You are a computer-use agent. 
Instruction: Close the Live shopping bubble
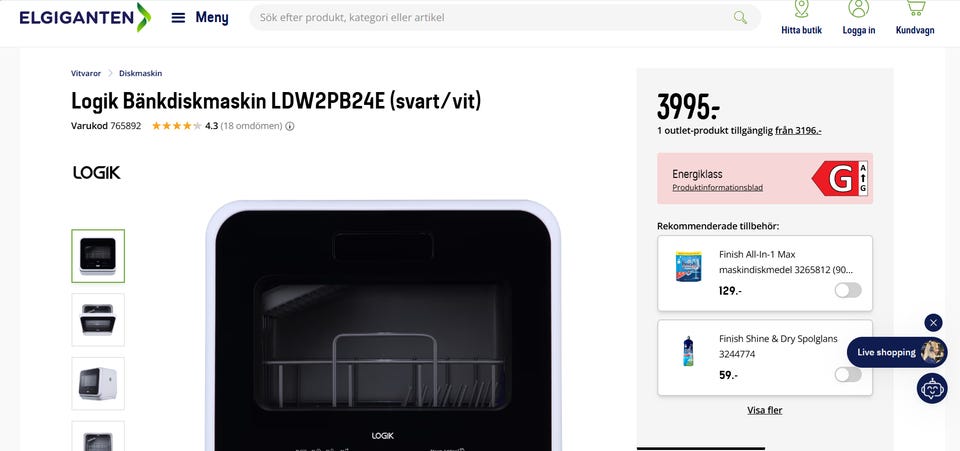tap(933, 322)
